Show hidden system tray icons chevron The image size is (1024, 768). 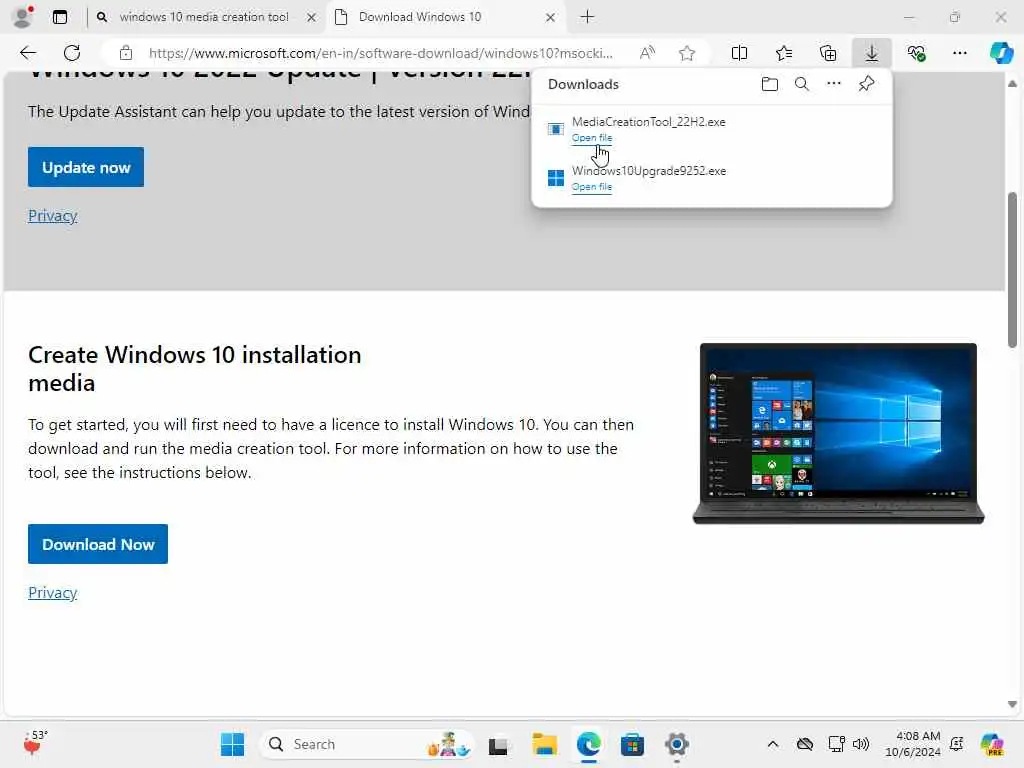click(773, 744)
